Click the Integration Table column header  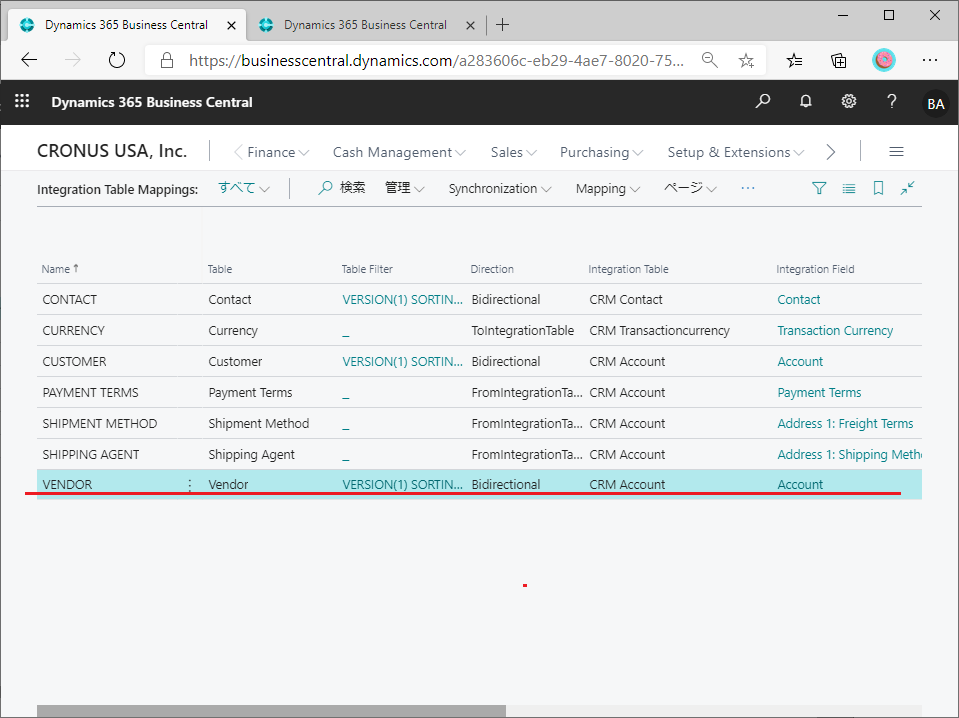pos(628,269)
